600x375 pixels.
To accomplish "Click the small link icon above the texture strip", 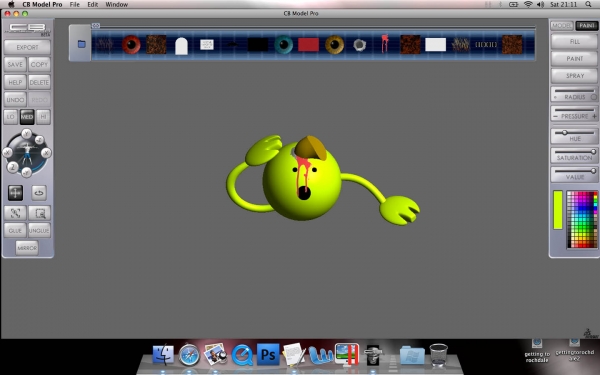I will tap(96, 26).
